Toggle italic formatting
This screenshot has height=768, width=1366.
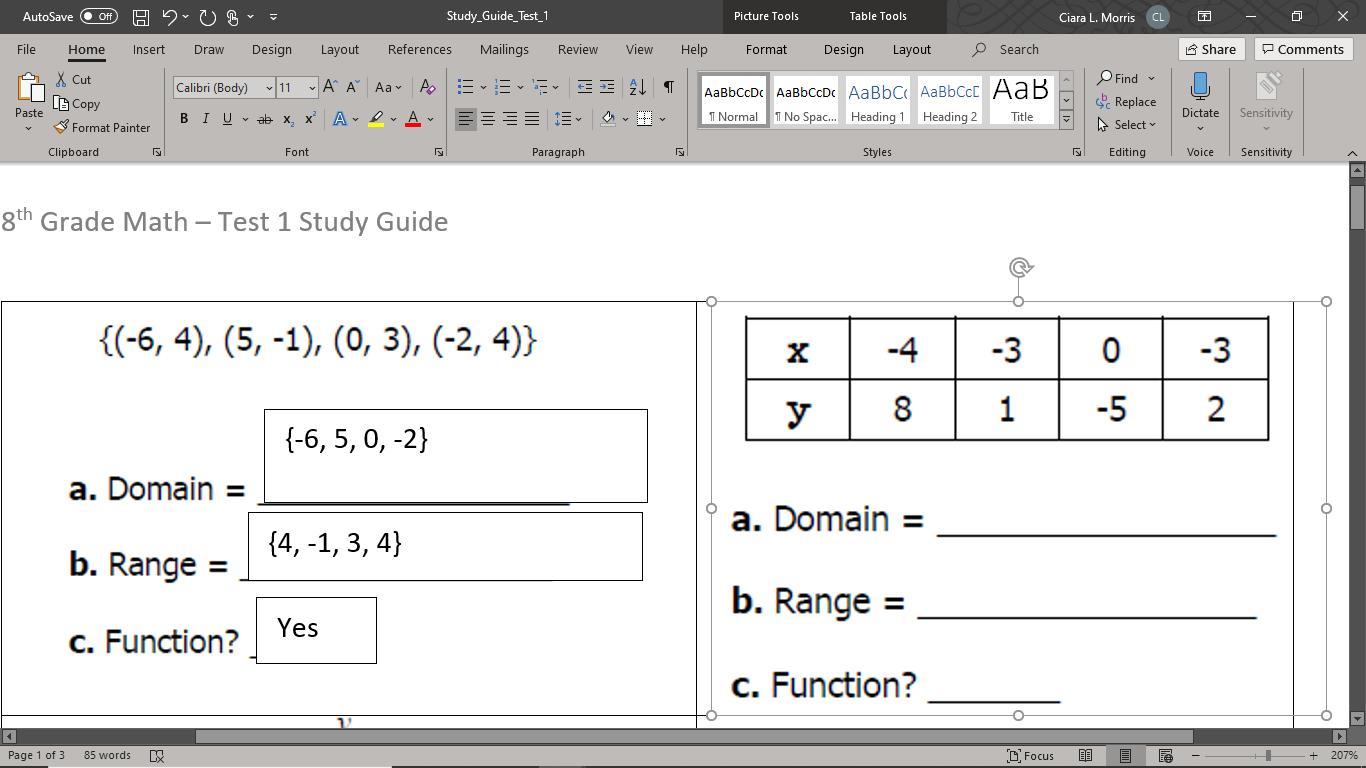tap(206, 119)
